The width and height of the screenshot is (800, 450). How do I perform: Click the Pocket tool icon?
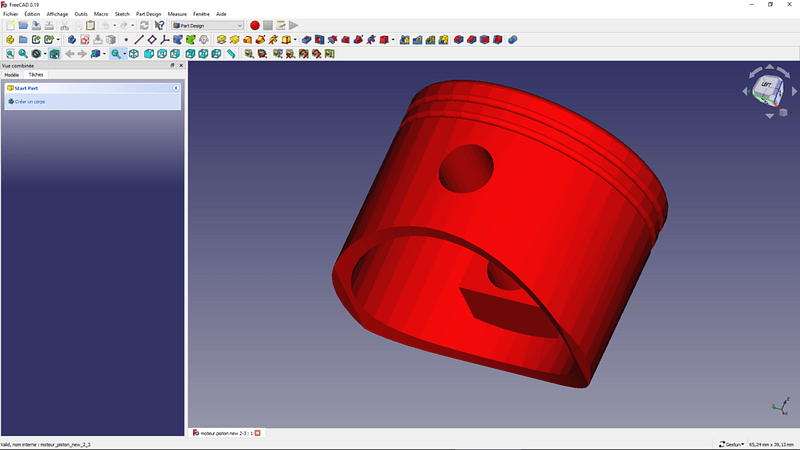tap(307, 40)
